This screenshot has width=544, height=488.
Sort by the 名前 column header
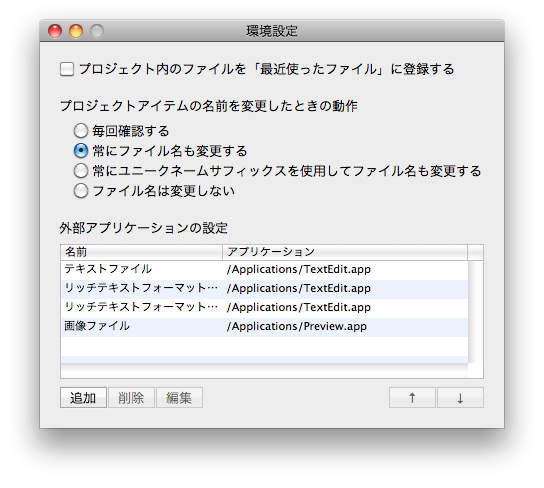point(142,252)
